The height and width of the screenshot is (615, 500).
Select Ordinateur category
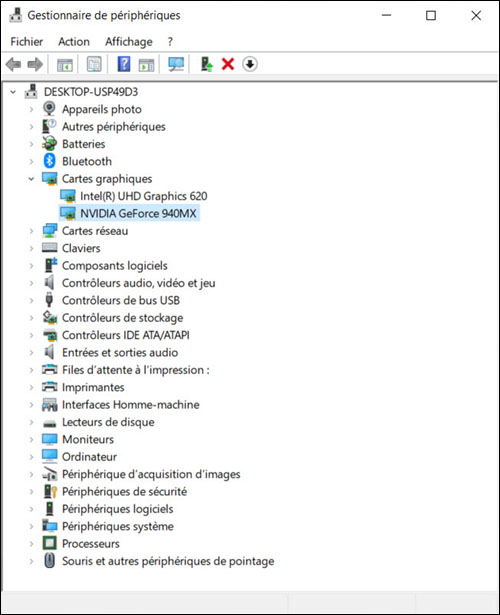click(x=89, y=457)
